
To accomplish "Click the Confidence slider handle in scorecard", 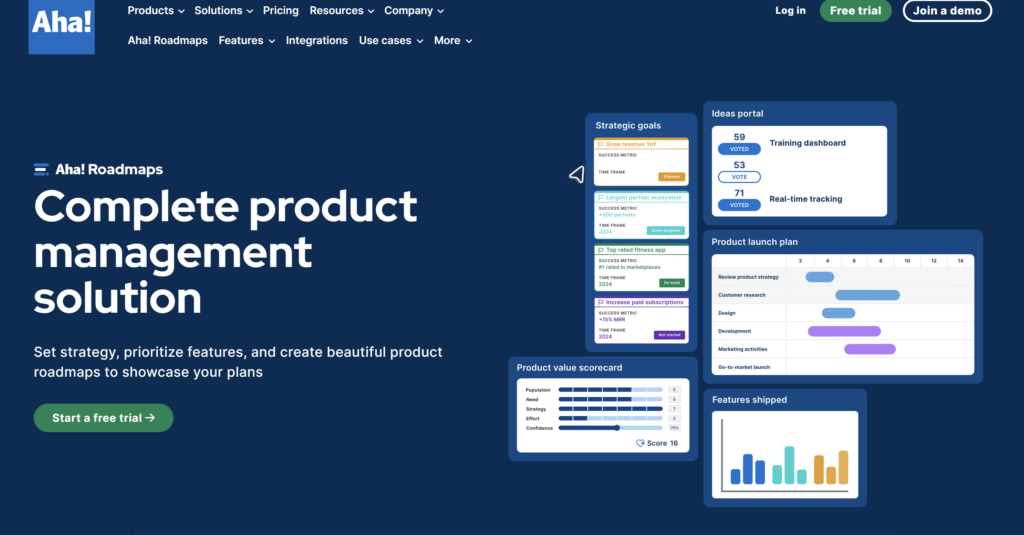I will coord(617,428).
